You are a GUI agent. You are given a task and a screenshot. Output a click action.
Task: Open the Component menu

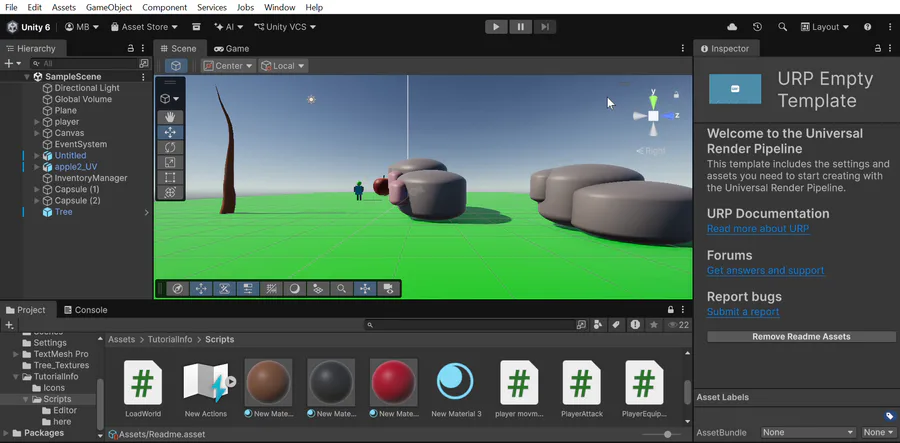[165, 7]
